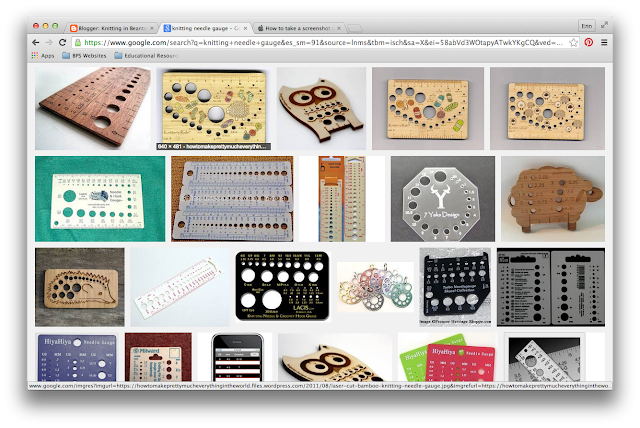The image size is (640, 428).
Task: Click the browser forward arrow
Action: [49, 42]
